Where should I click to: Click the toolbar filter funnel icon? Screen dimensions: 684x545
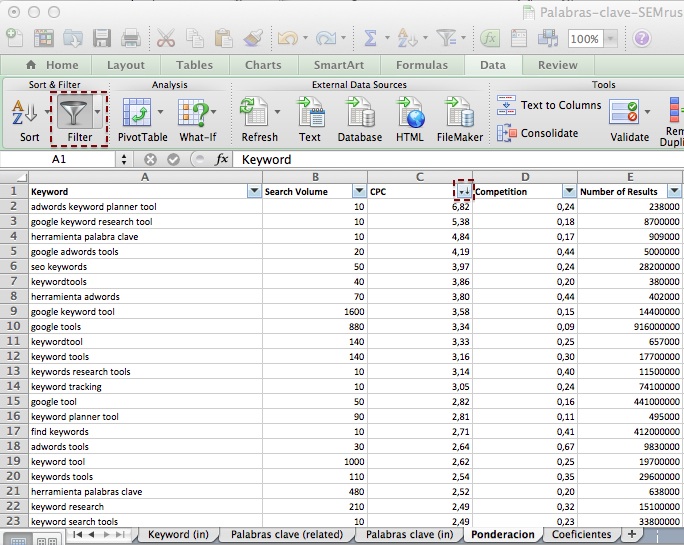pyautogui.click(x=446, y=38)
